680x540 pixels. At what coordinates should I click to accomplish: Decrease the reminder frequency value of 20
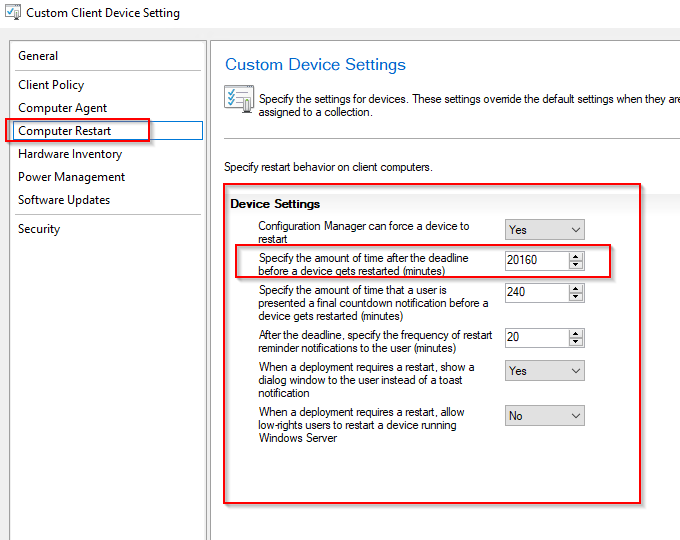[576, 342]
